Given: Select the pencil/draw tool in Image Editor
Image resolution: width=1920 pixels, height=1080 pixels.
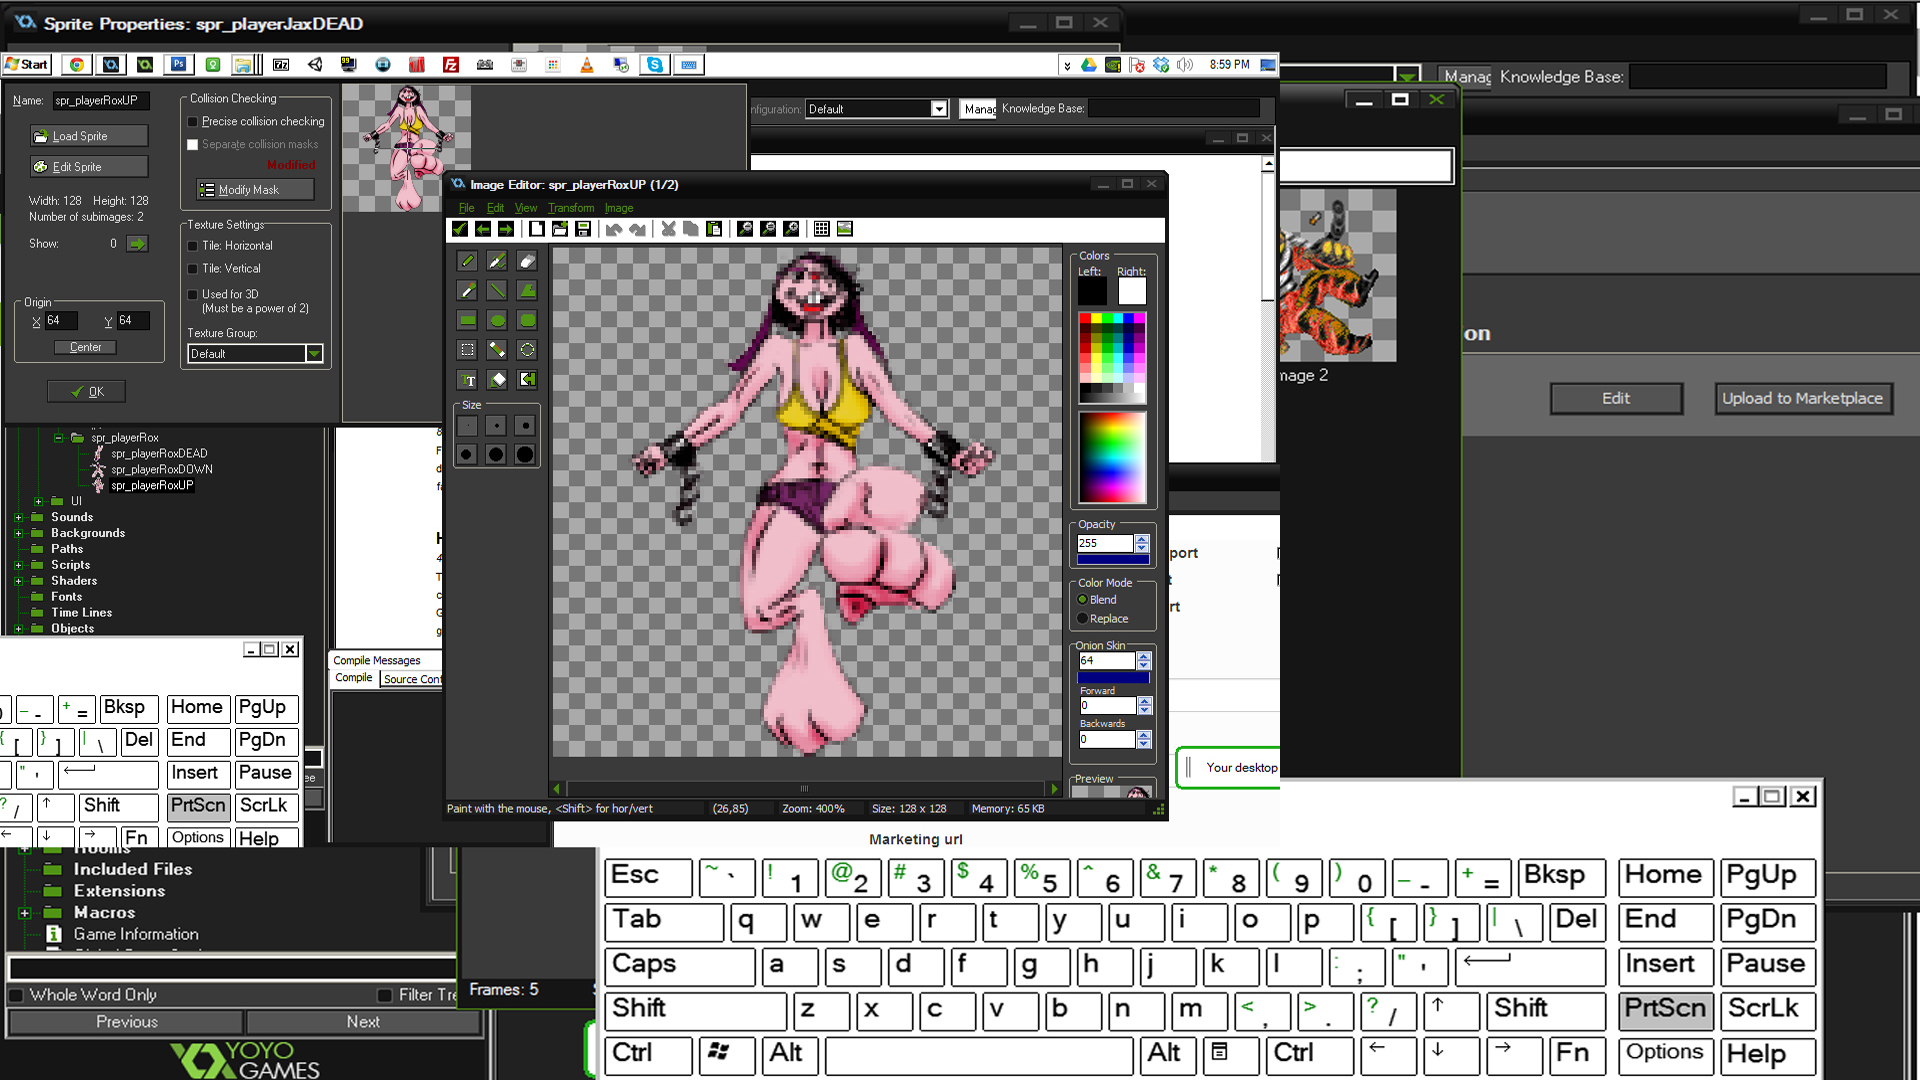Looking at the screenshot, I should 467,260.
